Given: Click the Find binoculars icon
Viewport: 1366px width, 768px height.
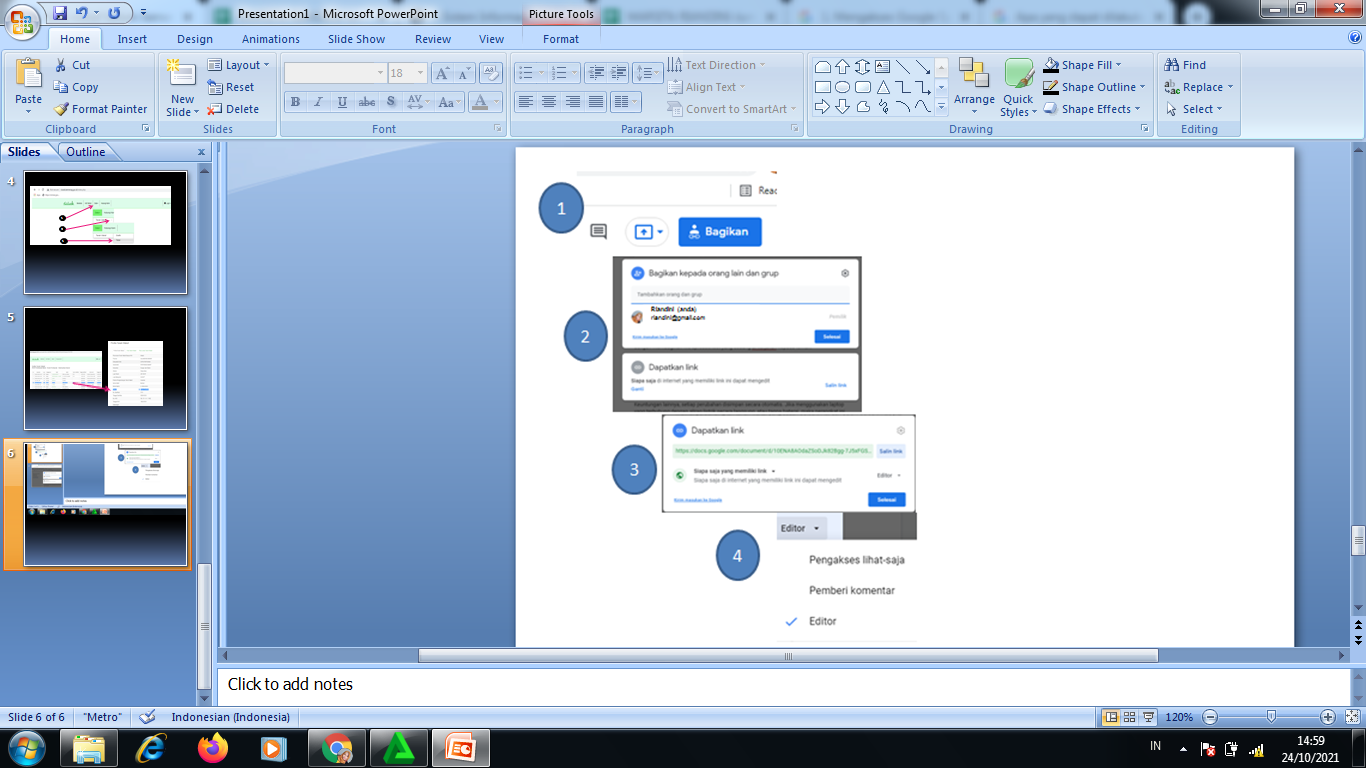Looking at the screenshot, I should [x=1172, y=65].
